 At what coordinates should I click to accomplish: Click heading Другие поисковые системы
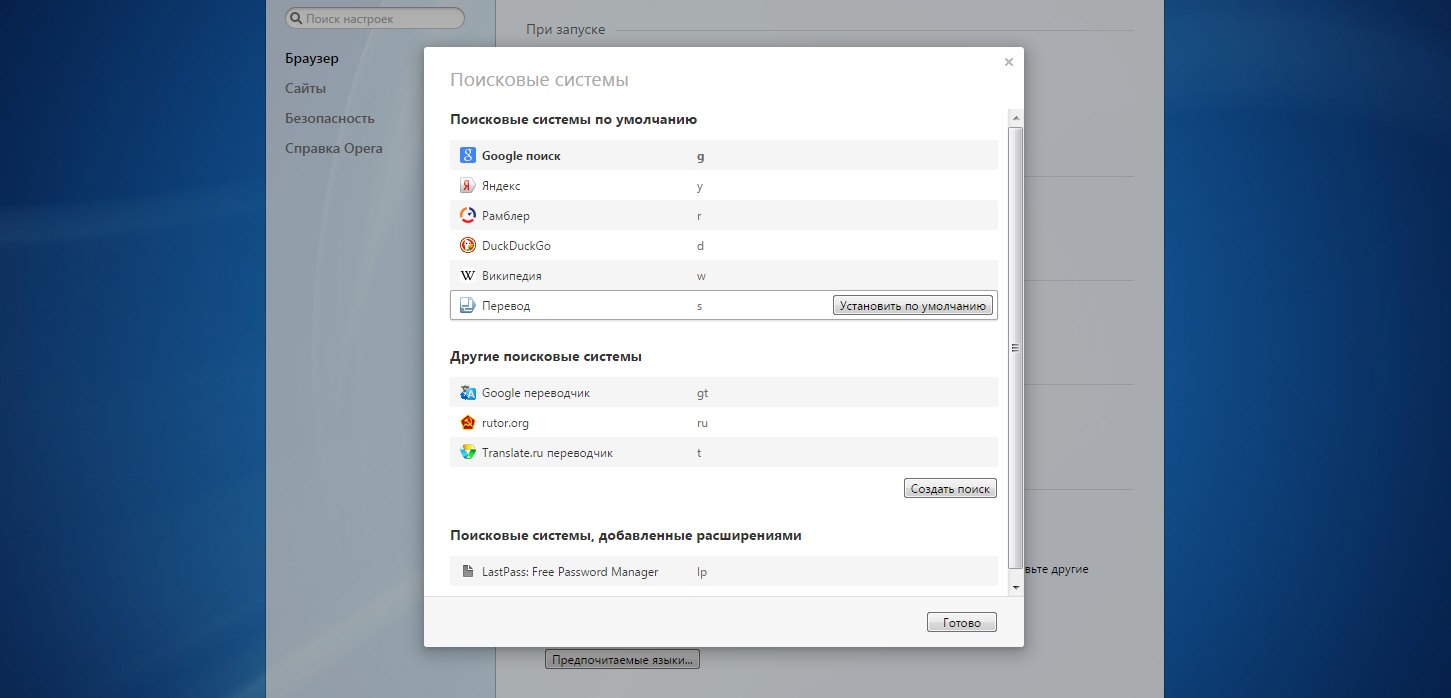(x=546, y=356)
